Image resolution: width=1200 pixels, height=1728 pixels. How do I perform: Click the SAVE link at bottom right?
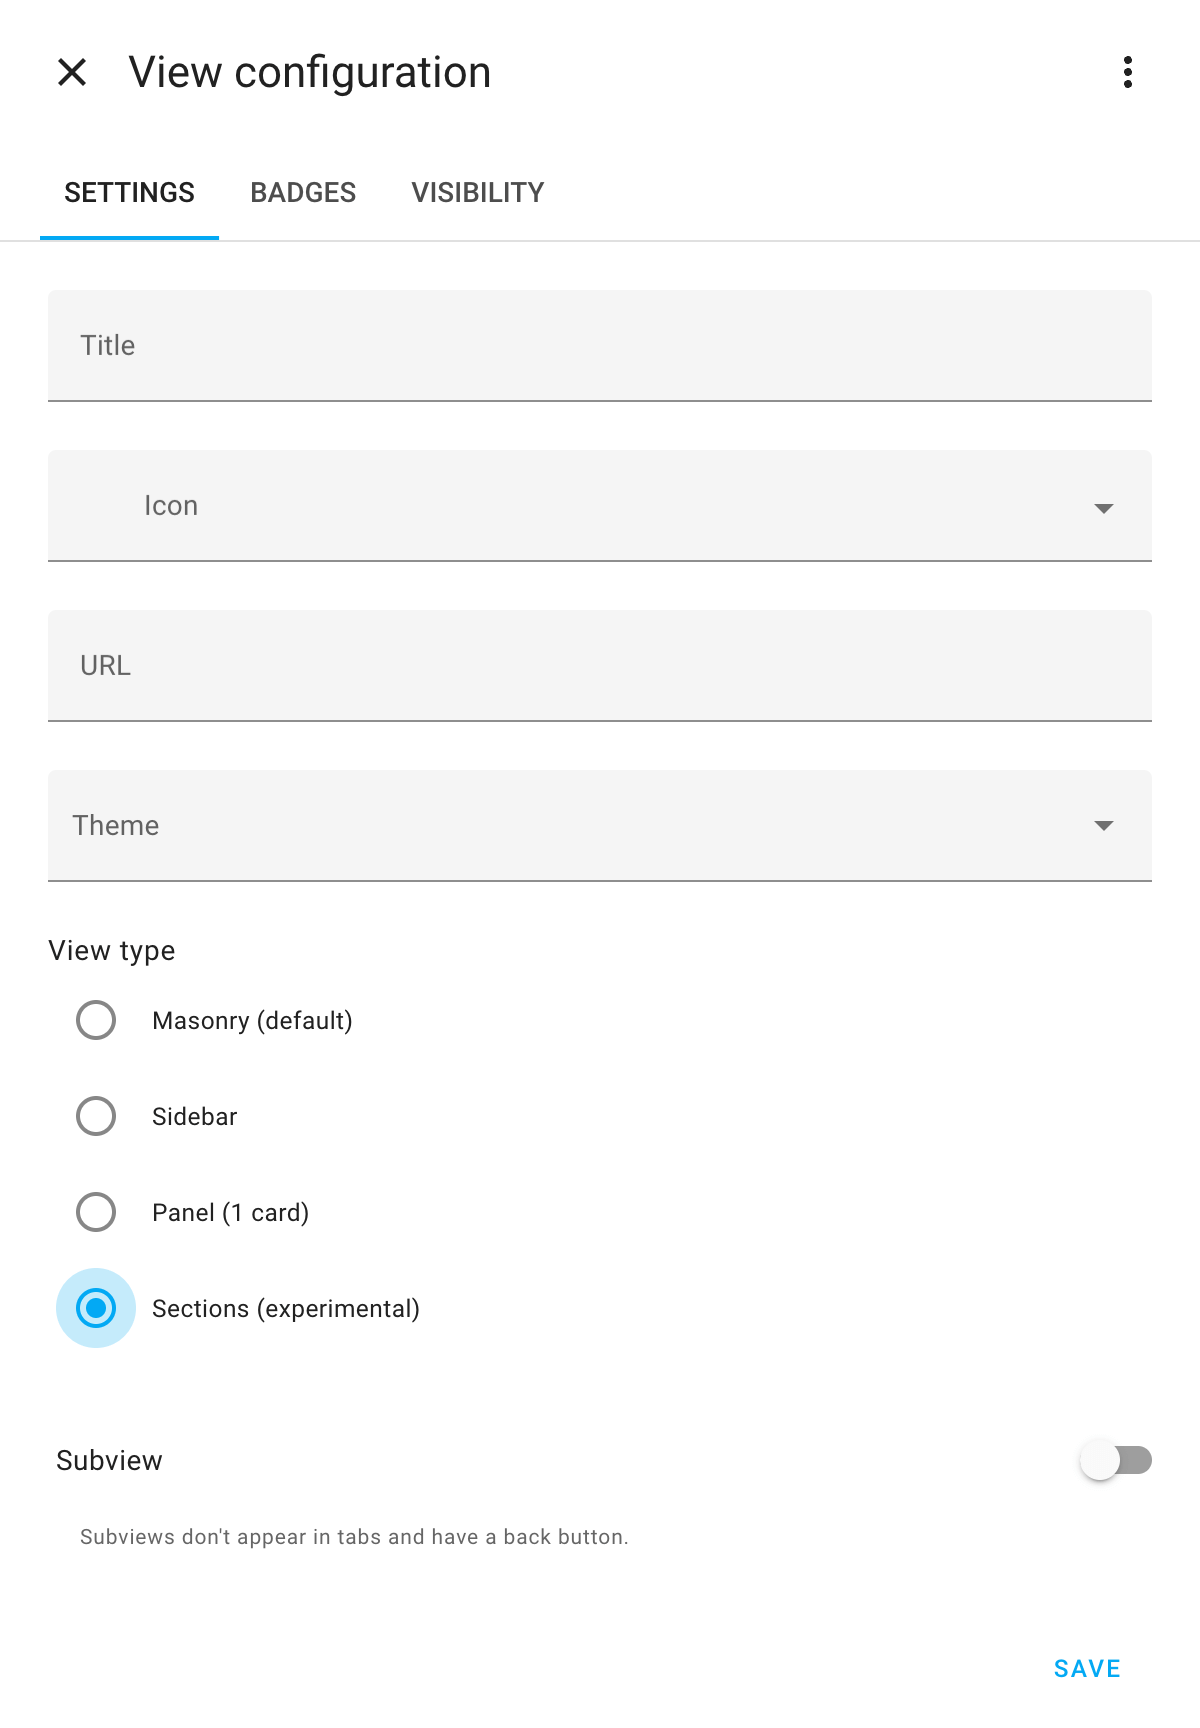point(1086,1668)
